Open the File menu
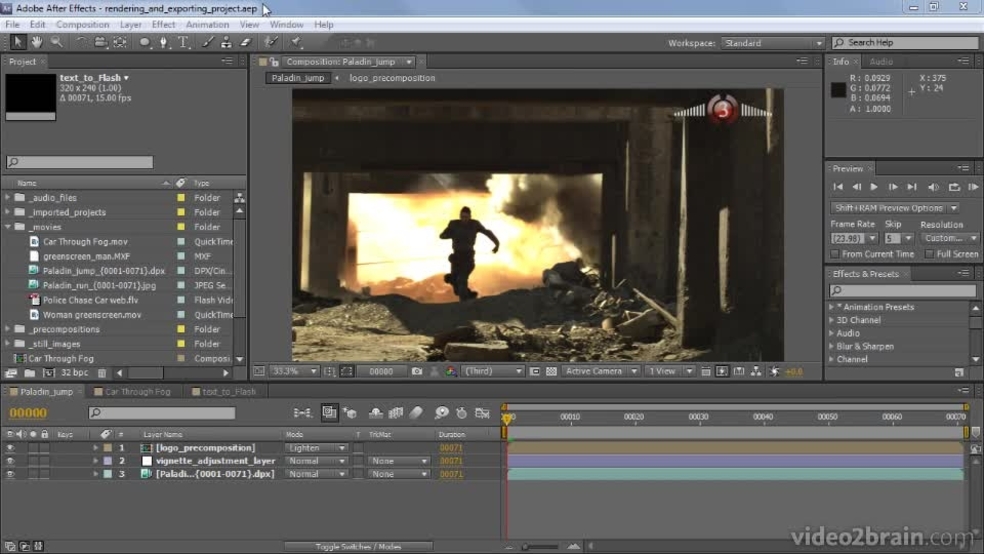Viewport: 984px width, 554px height. 12,24
